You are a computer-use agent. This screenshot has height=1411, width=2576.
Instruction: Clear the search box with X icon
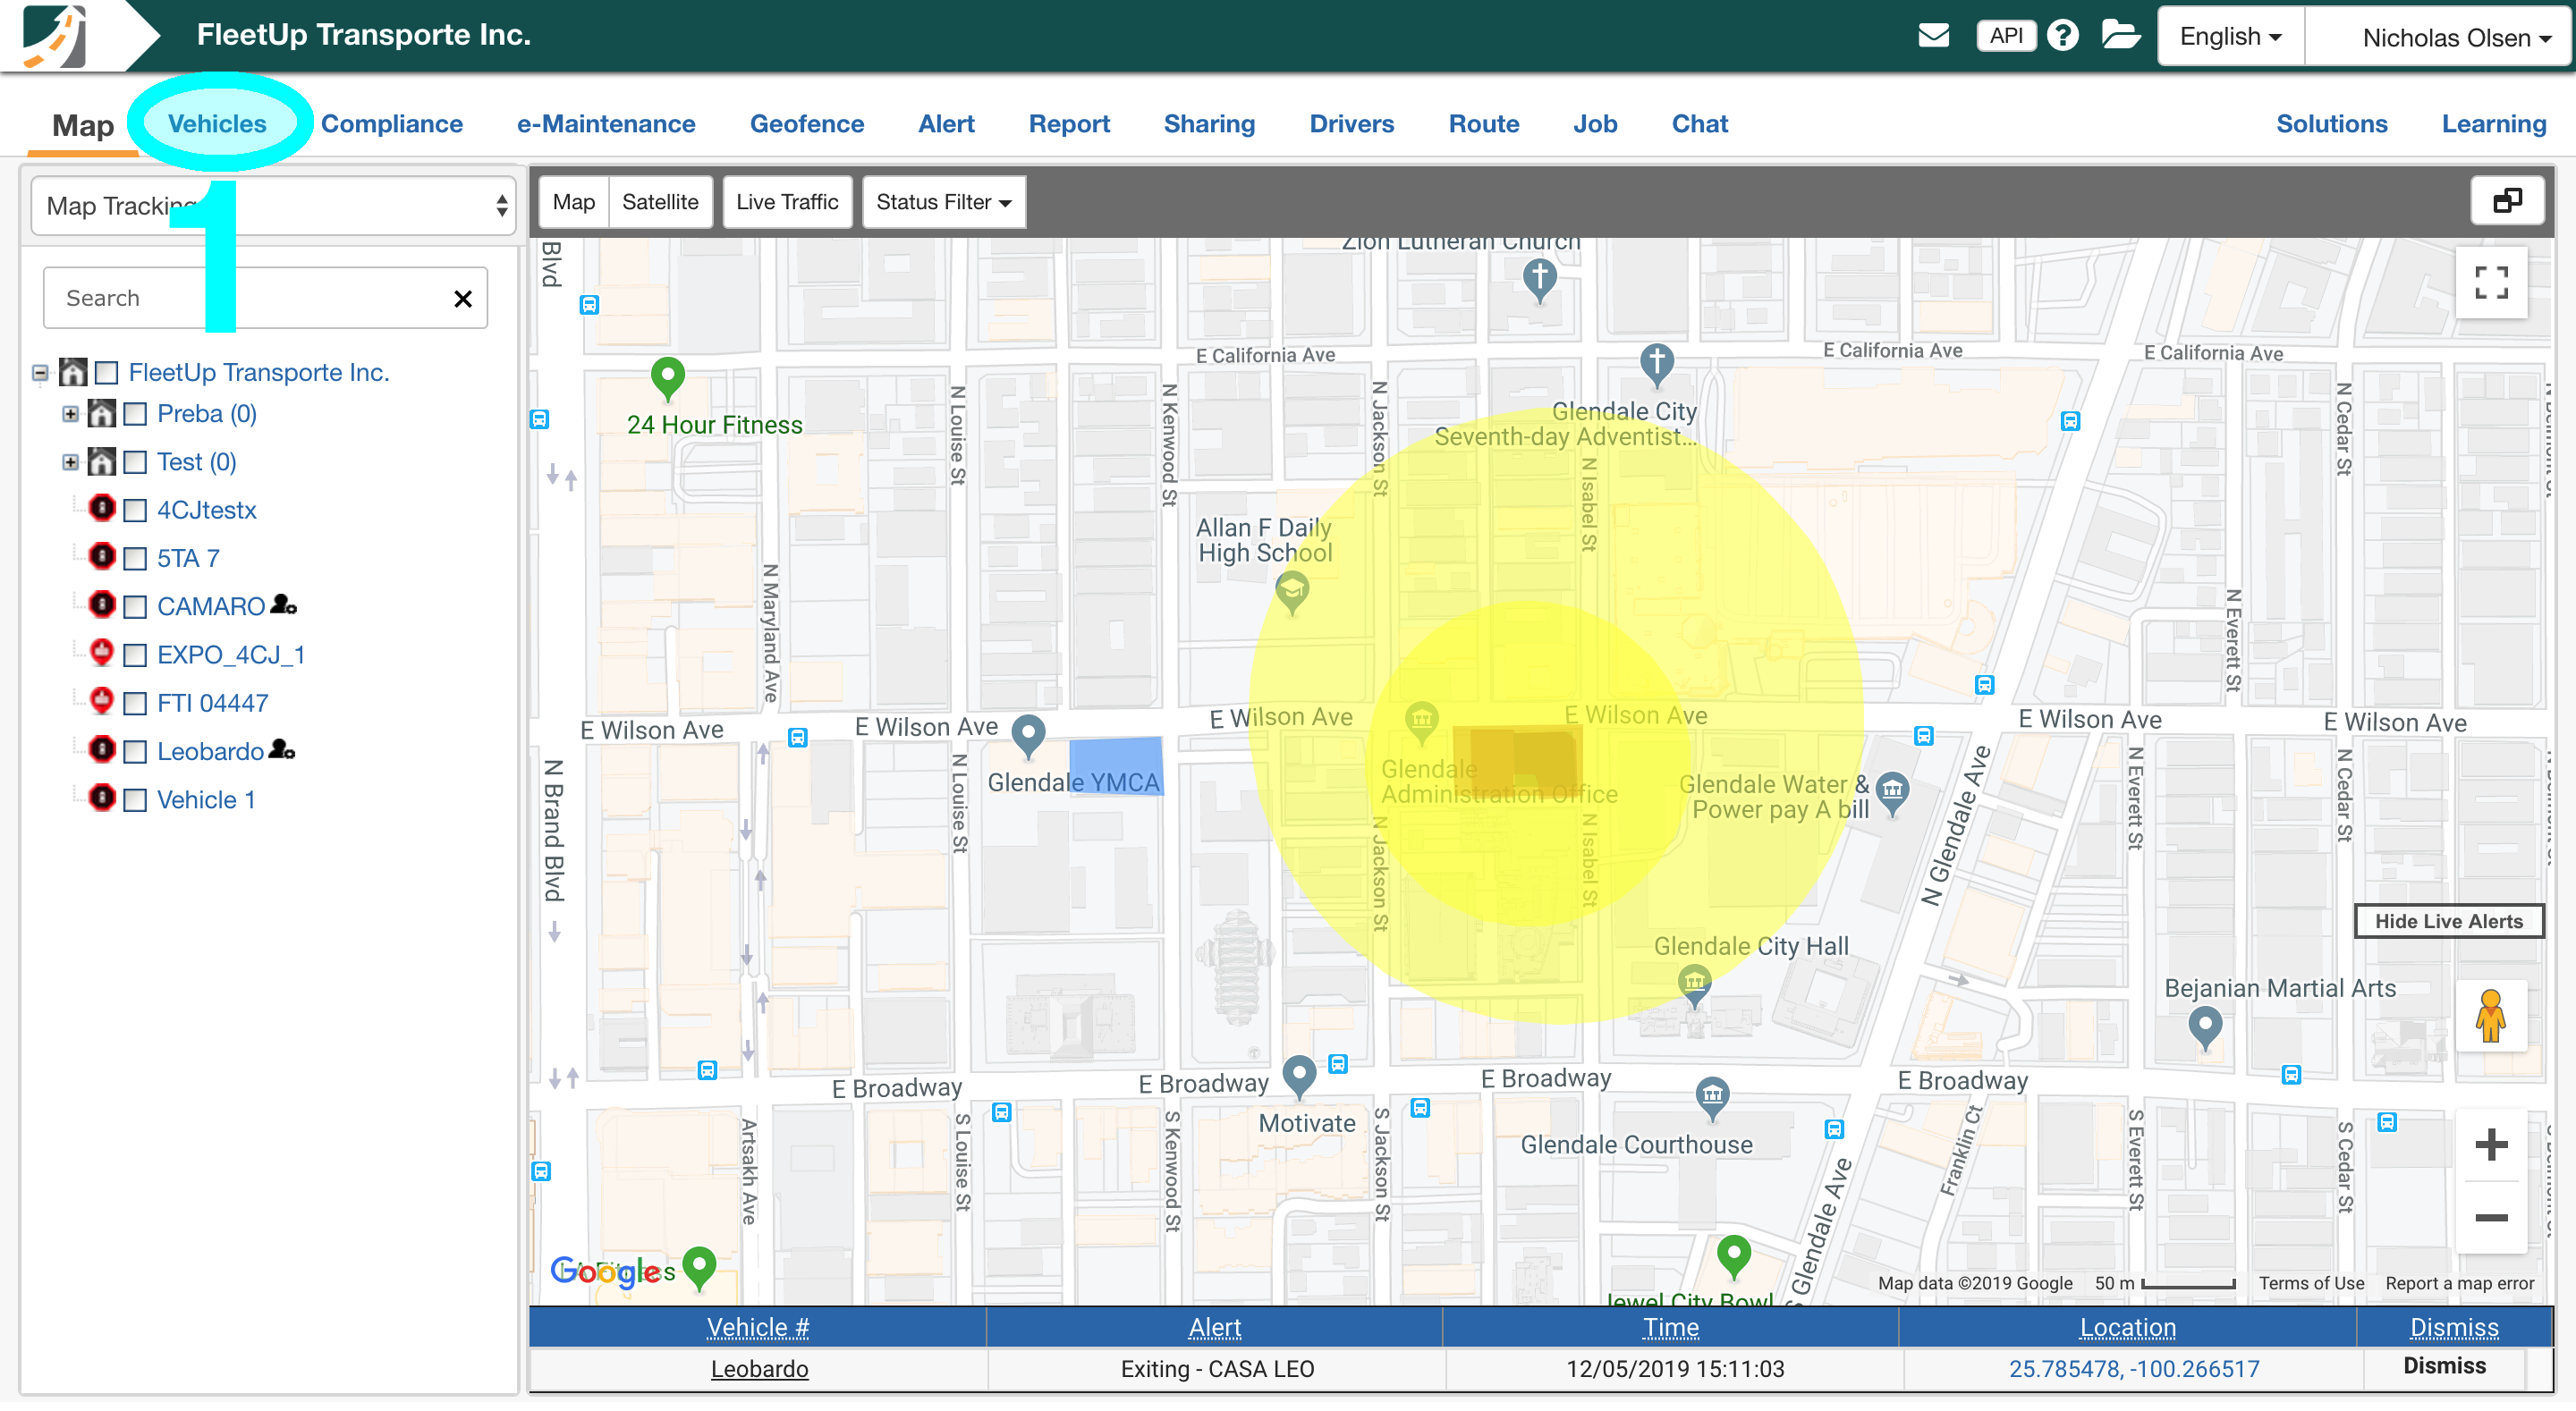(x=463, y=298)
